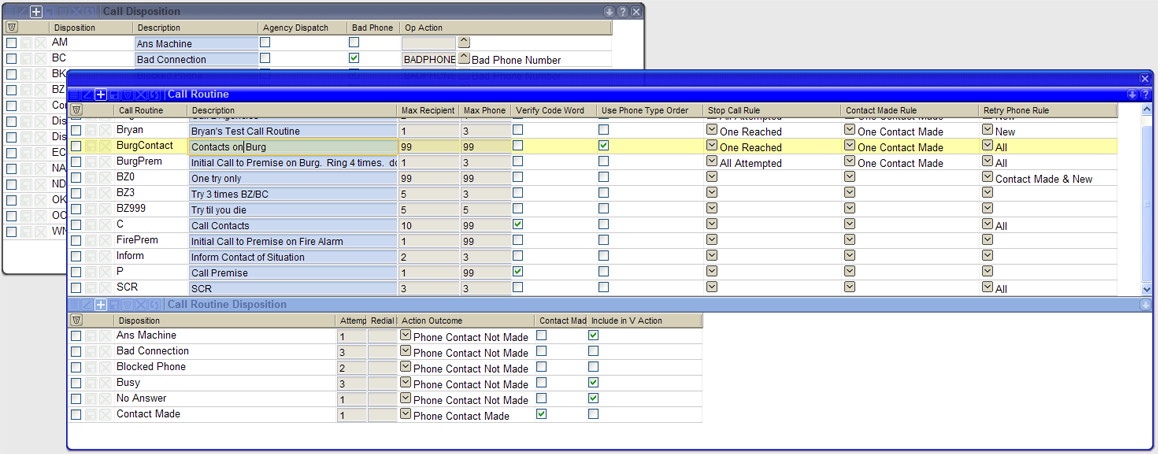Click Description field of BZ999 routine
Viewport: 1158px width, 454px height.
[293, 210]
